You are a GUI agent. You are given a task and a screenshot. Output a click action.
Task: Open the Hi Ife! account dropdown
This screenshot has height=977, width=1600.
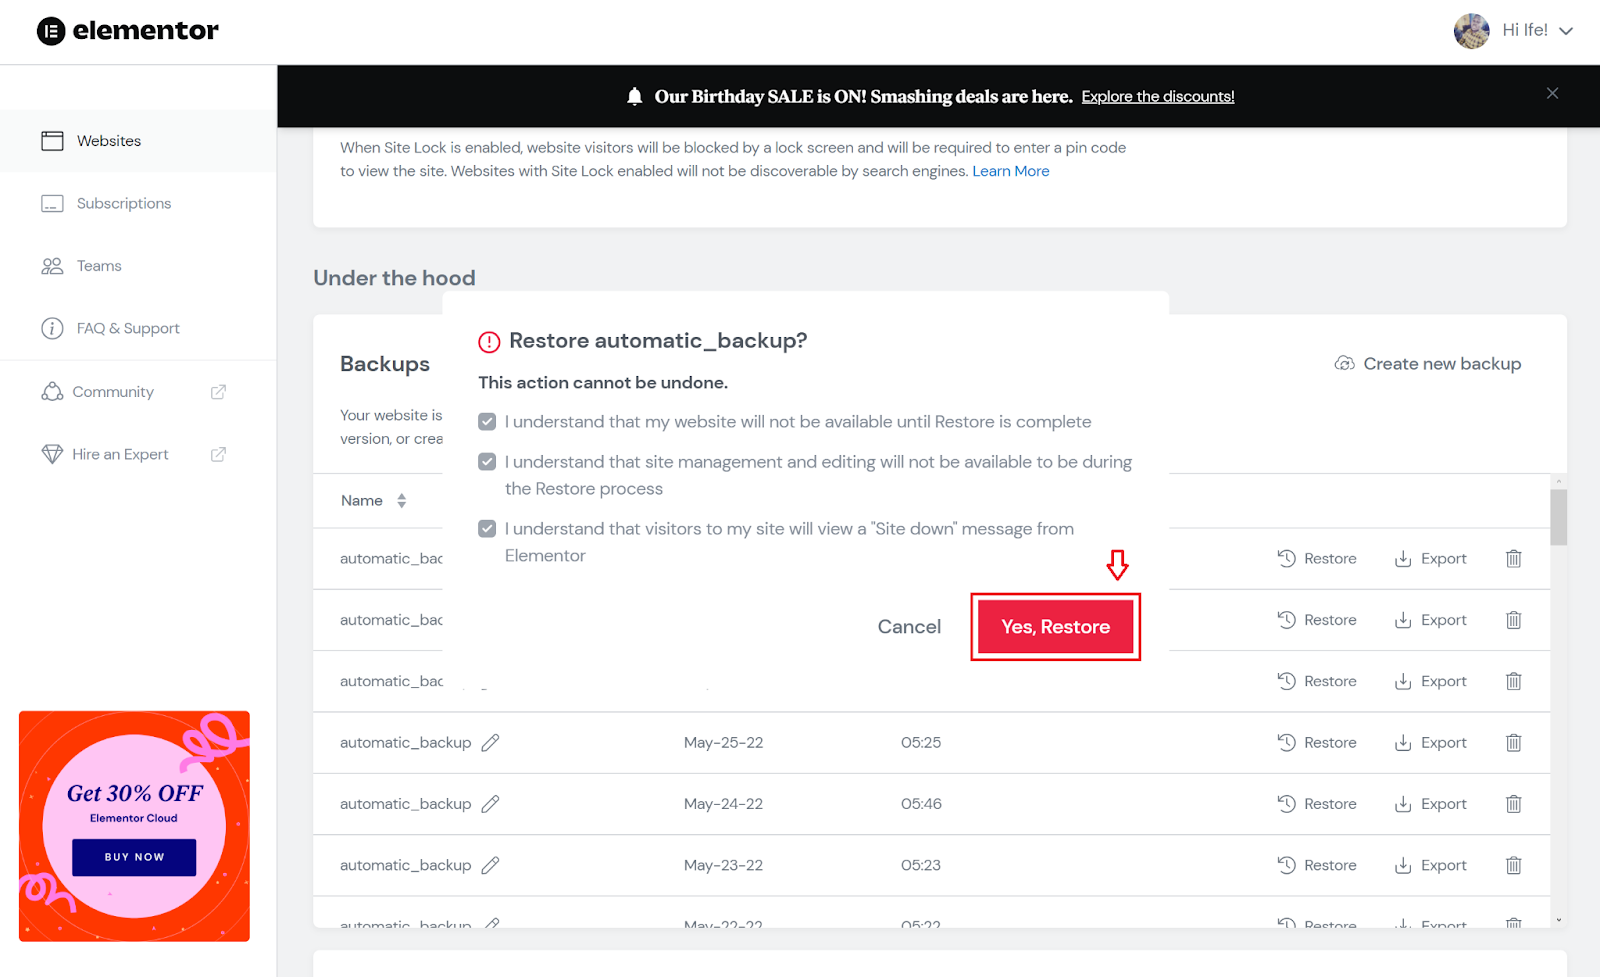point(1537,31)
